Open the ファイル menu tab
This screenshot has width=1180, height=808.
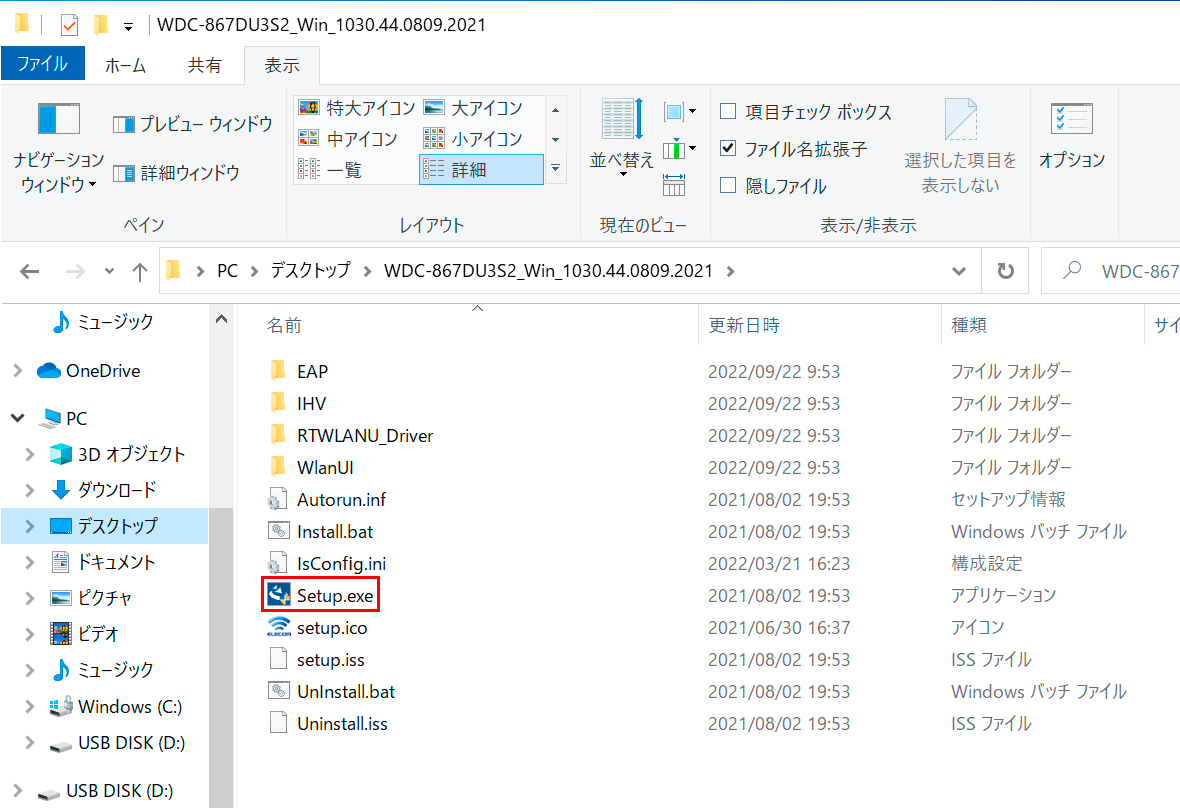pyautogui.click(x=43, y=64)
